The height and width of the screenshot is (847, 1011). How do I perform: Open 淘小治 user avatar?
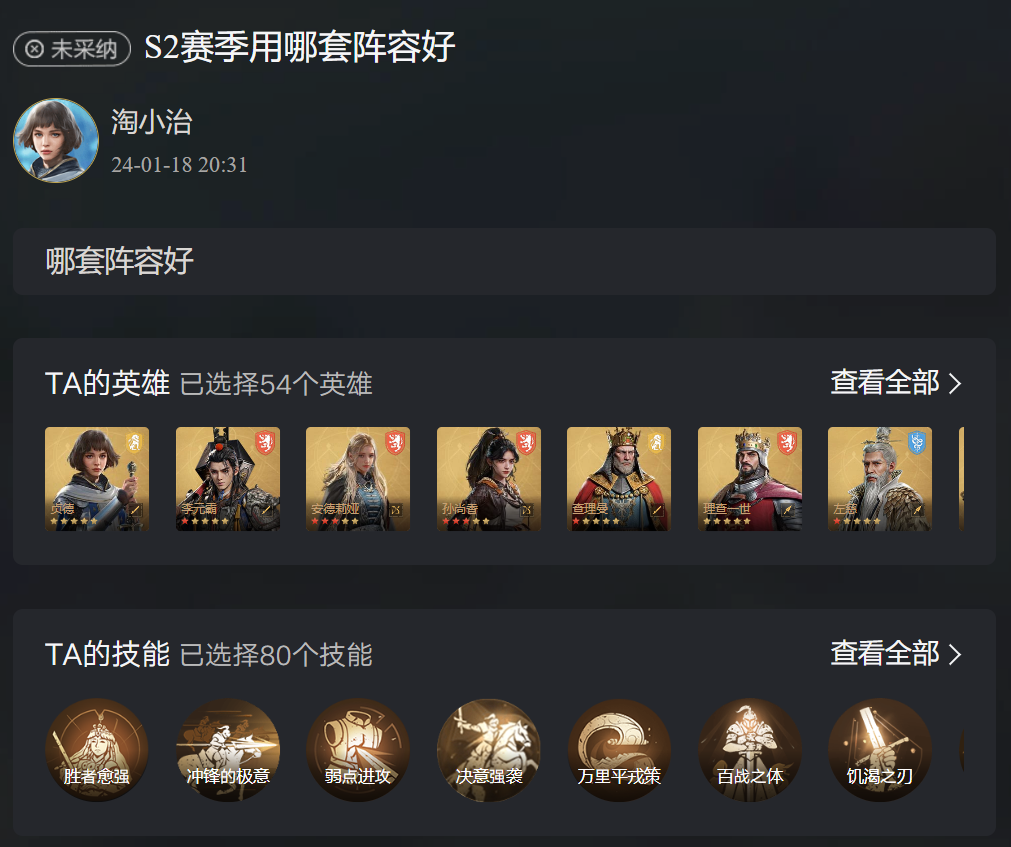pyautogui.click(x=56, y=141)
